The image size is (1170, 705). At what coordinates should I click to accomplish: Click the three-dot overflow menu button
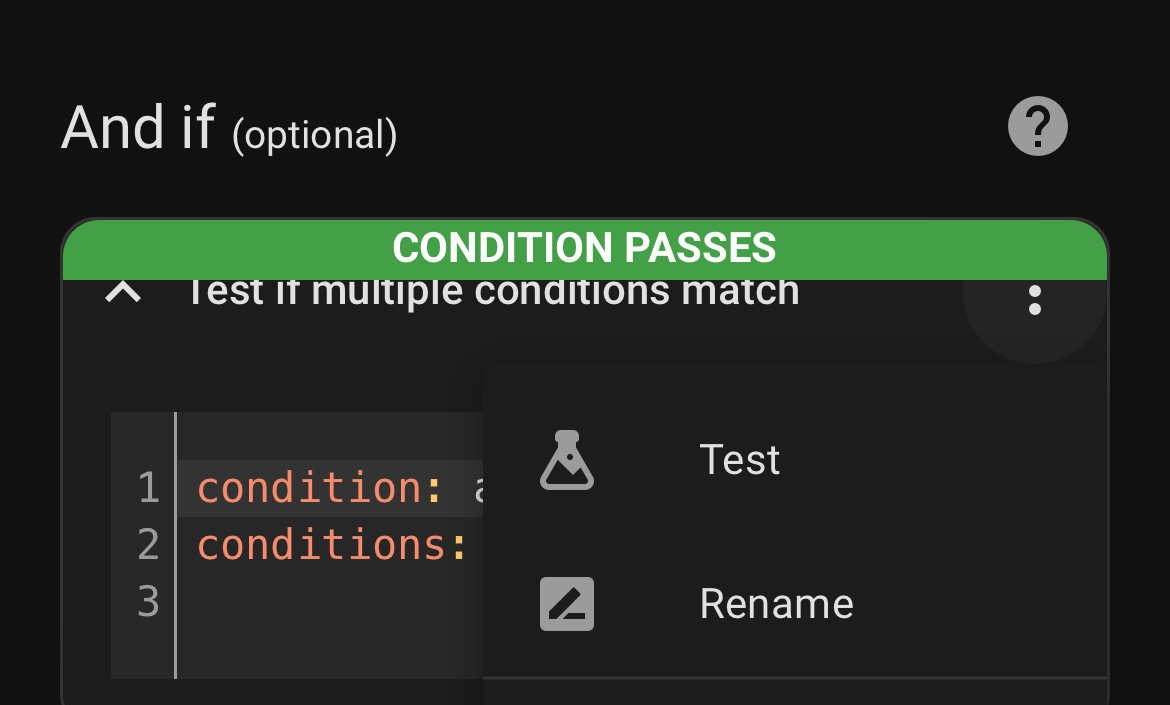pyautogui.click(x=1035, y=300)
